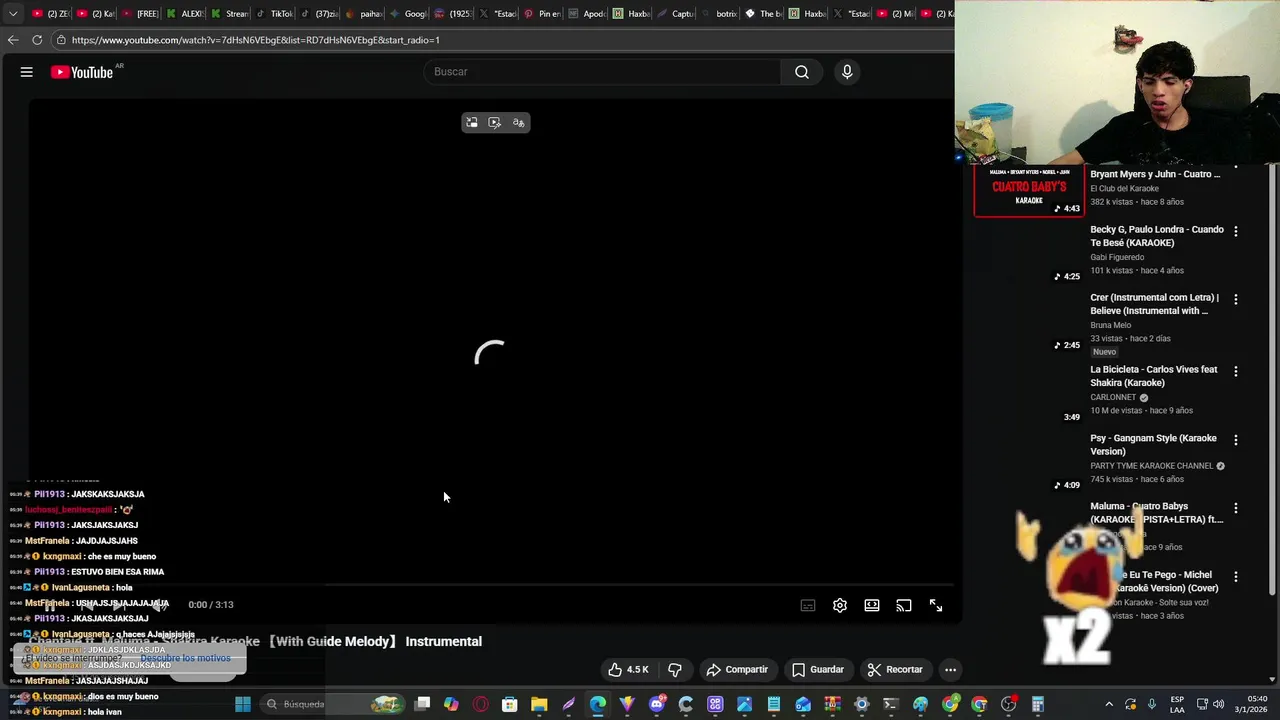Open El Club del Karaoke channel

coord(1124,189)
